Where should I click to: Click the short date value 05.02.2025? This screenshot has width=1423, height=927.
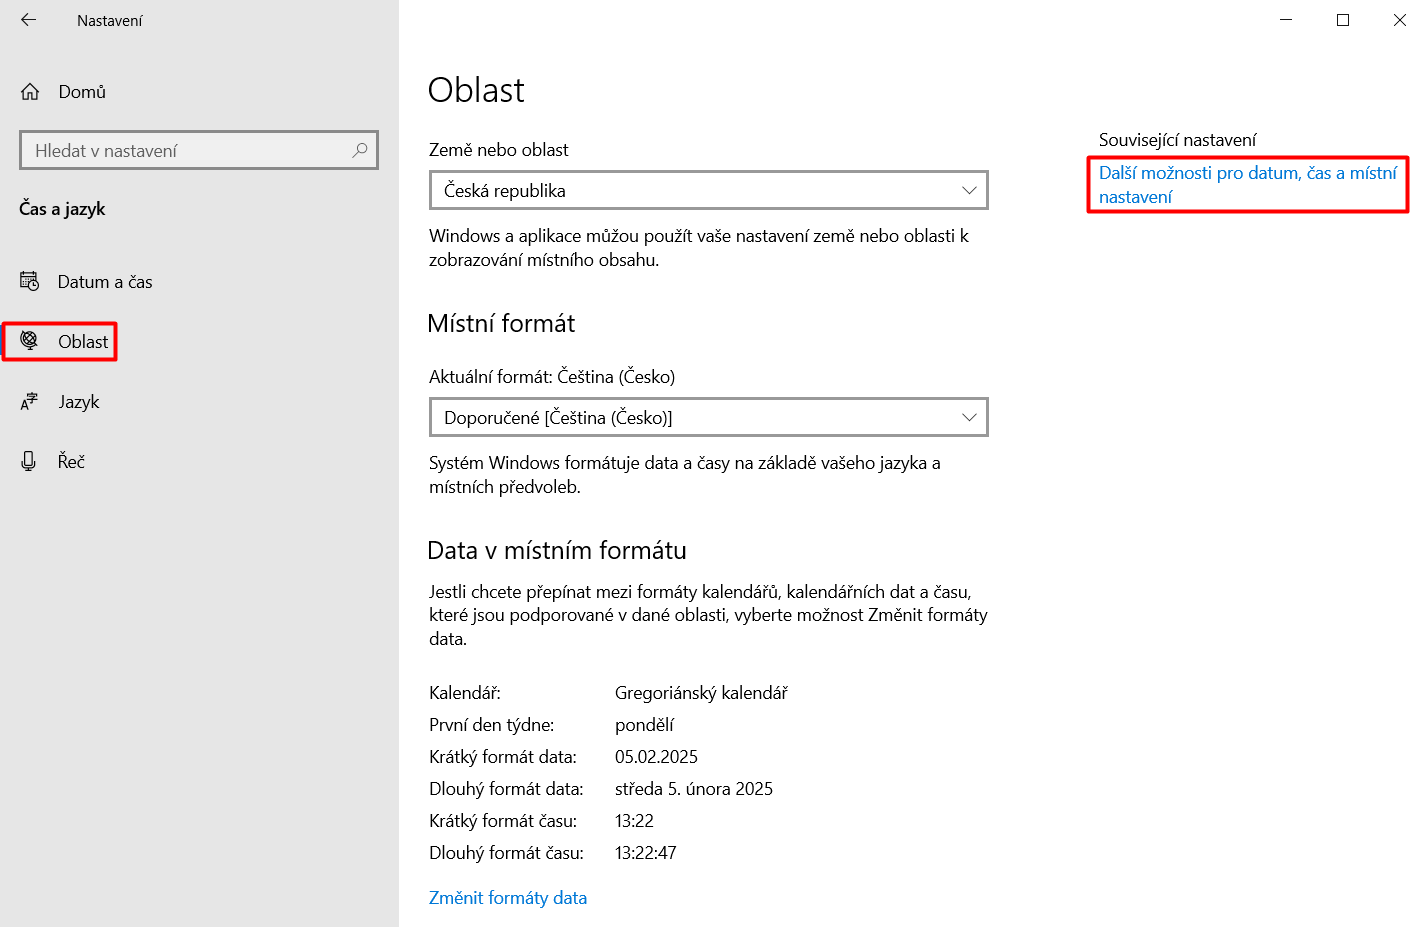(x=656, y=757)
